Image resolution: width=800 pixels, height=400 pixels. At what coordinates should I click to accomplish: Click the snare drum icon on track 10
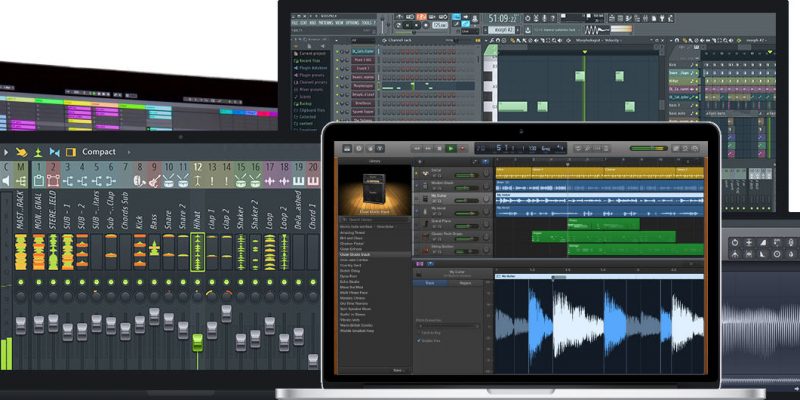(x=168, y=181)
